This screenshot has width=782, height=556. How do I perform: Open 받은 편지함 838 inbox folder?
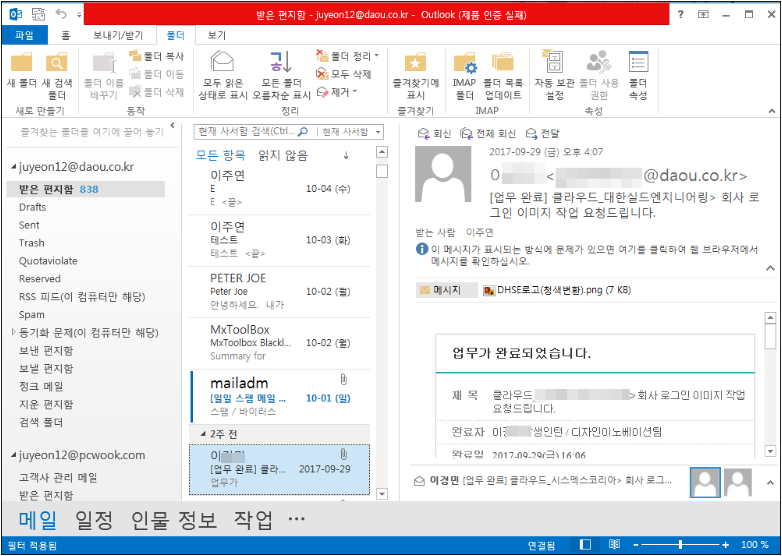tap(86, 189)
